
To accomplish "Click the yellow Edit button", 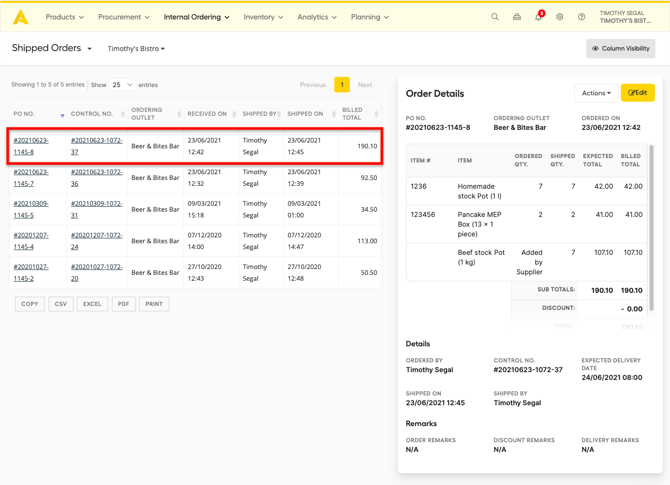I will (x=638, y=93).
